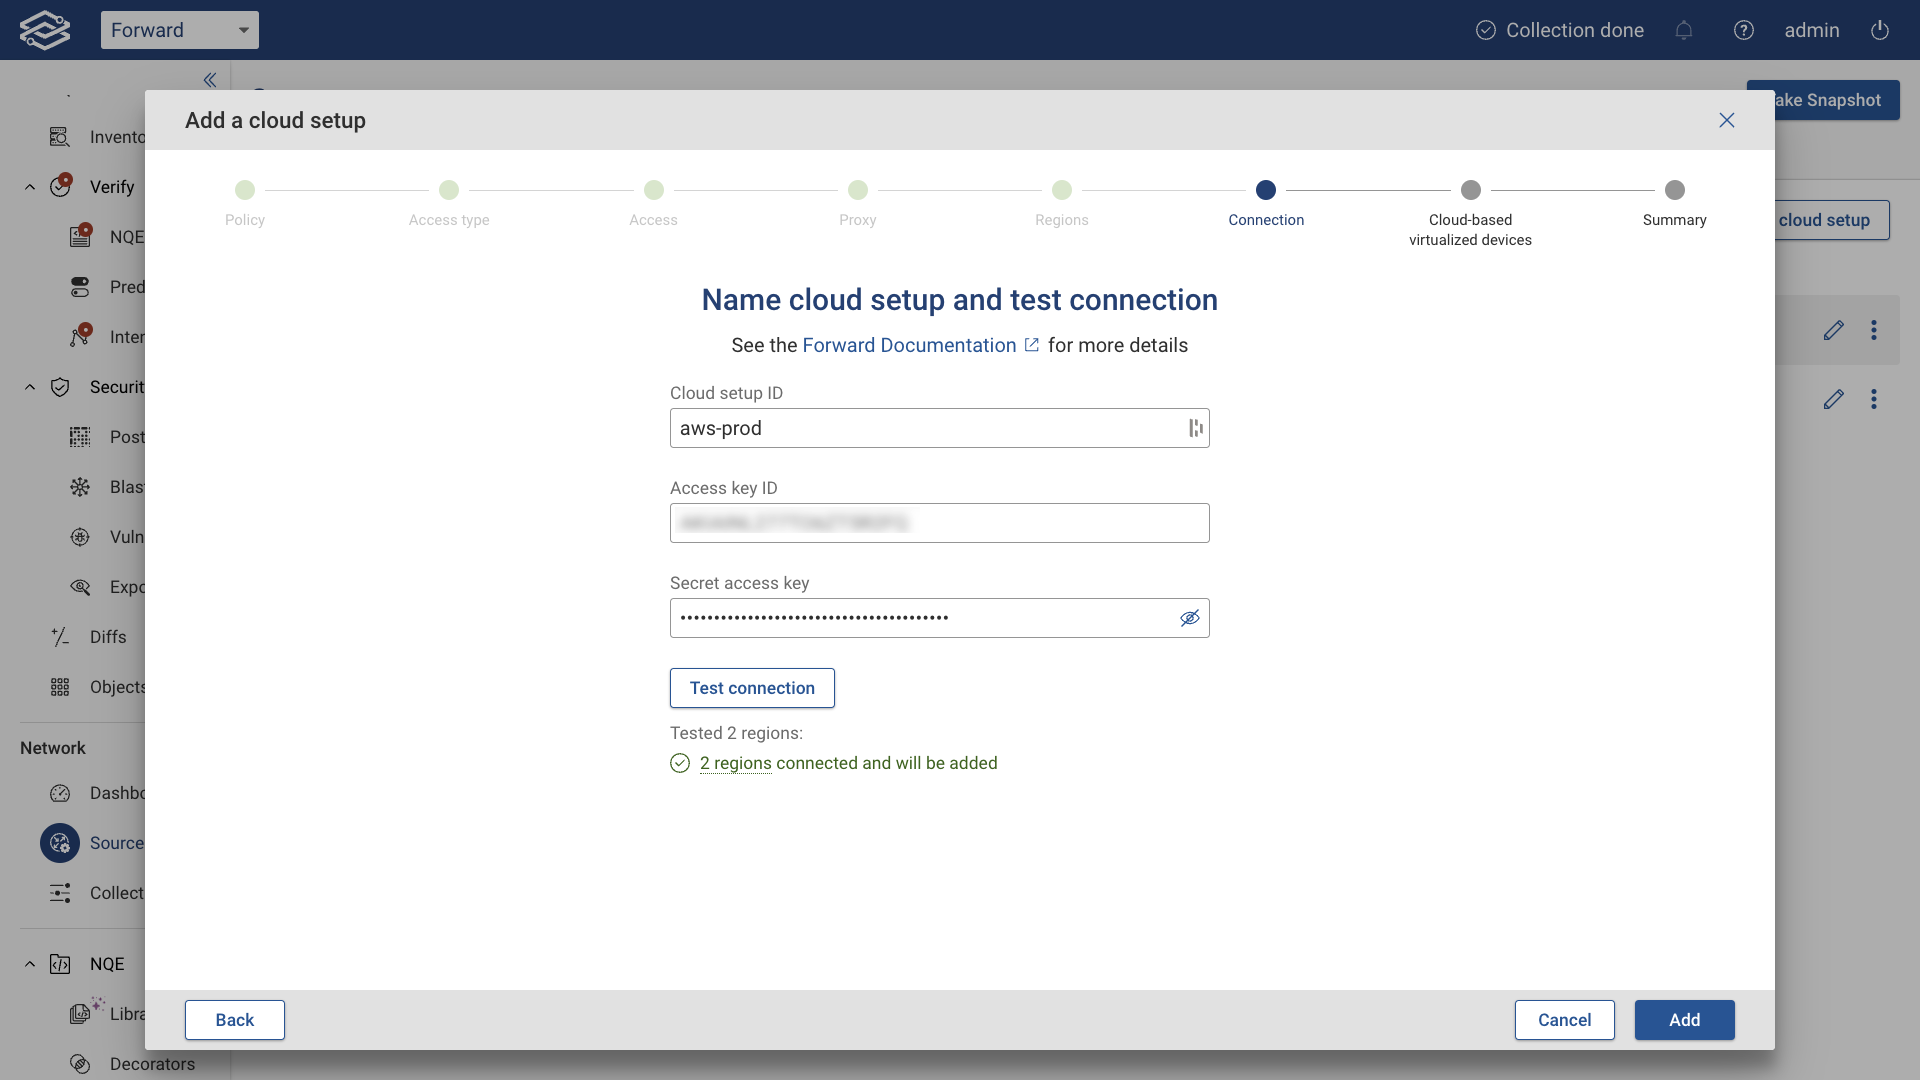1920x1080 pixels.
Task: Open the Decorators page in the sidebar
Action: 80,1063
